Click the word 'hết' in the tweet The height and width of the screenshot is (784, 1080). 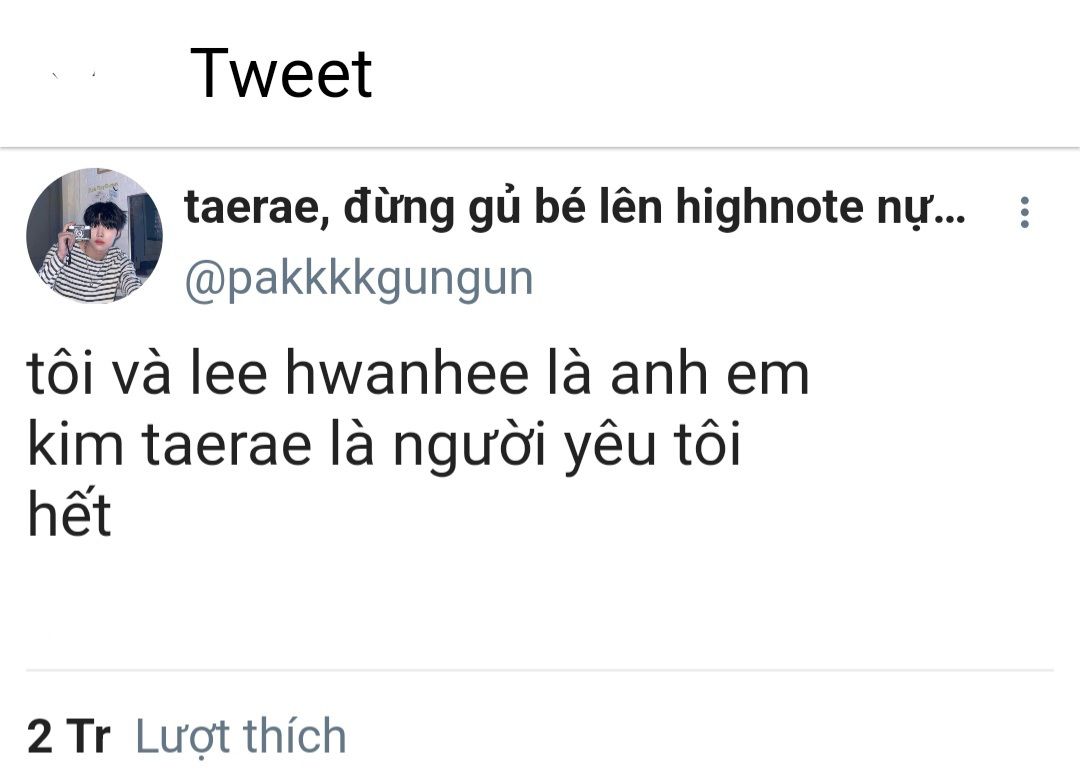coord(69,513)
